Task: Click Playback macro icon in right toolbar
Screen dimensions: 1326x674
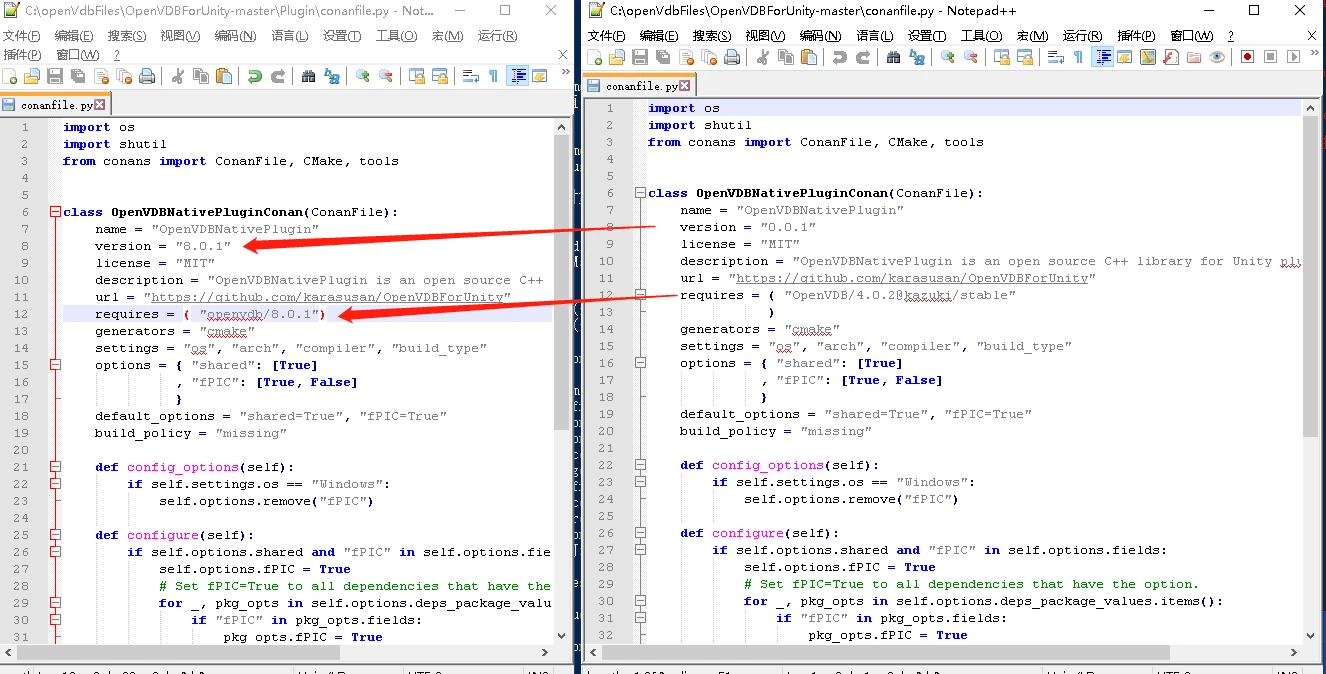Action: 1293,57
